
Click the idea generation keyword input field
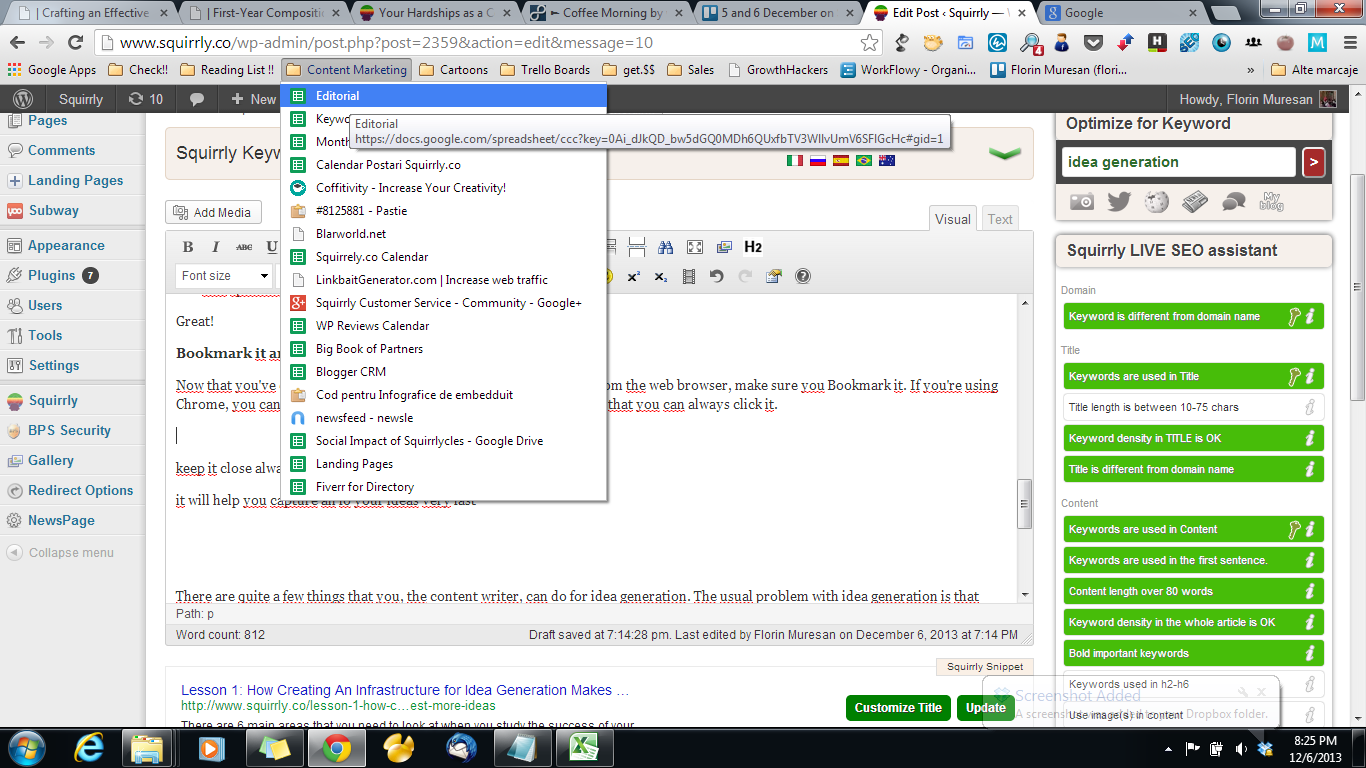[x=1178, y=162]
